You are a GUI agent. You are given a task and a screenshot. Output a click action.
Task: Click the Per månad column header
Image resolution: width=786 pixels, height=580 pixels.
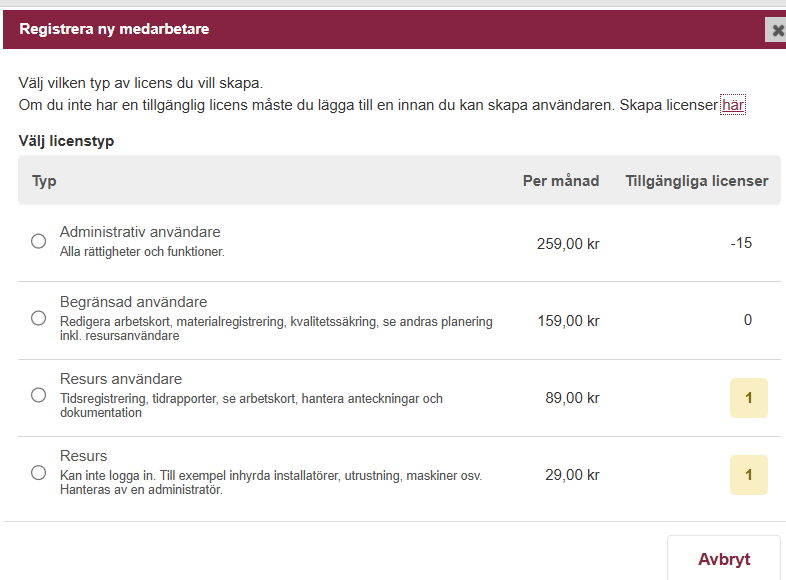coord(561,181)
